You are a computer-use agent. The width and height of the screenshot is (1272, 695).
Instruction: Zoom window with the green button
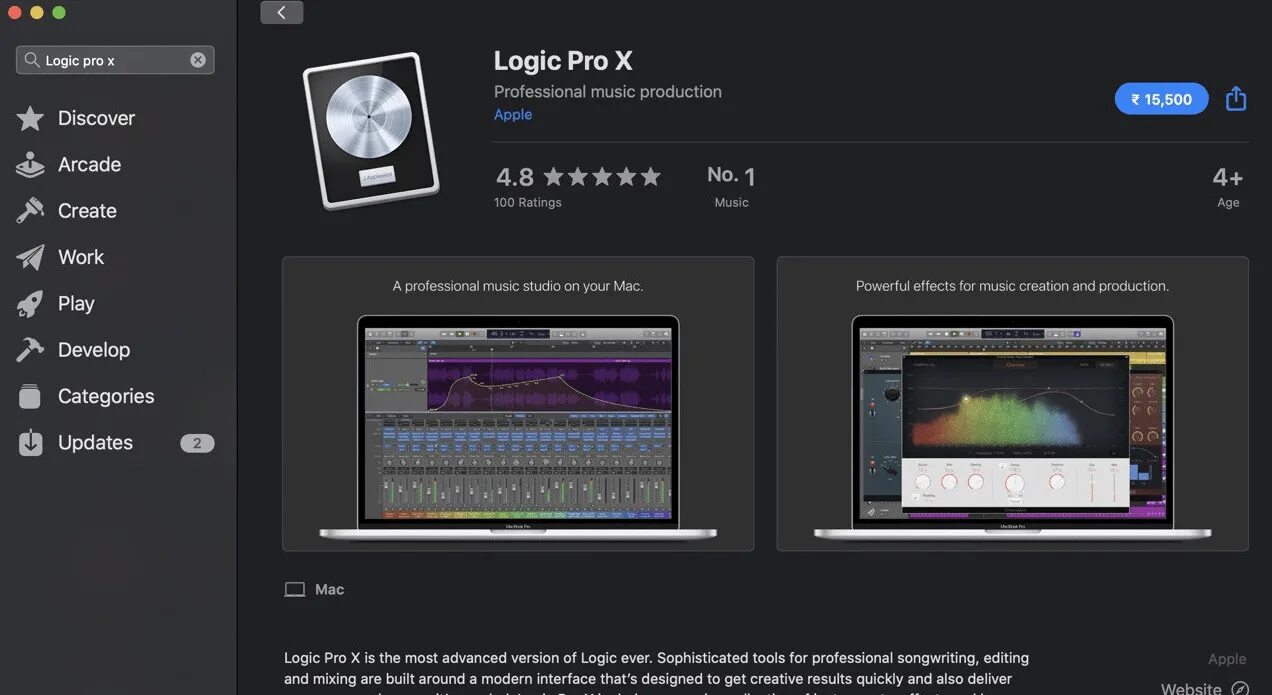pos(58,12)
